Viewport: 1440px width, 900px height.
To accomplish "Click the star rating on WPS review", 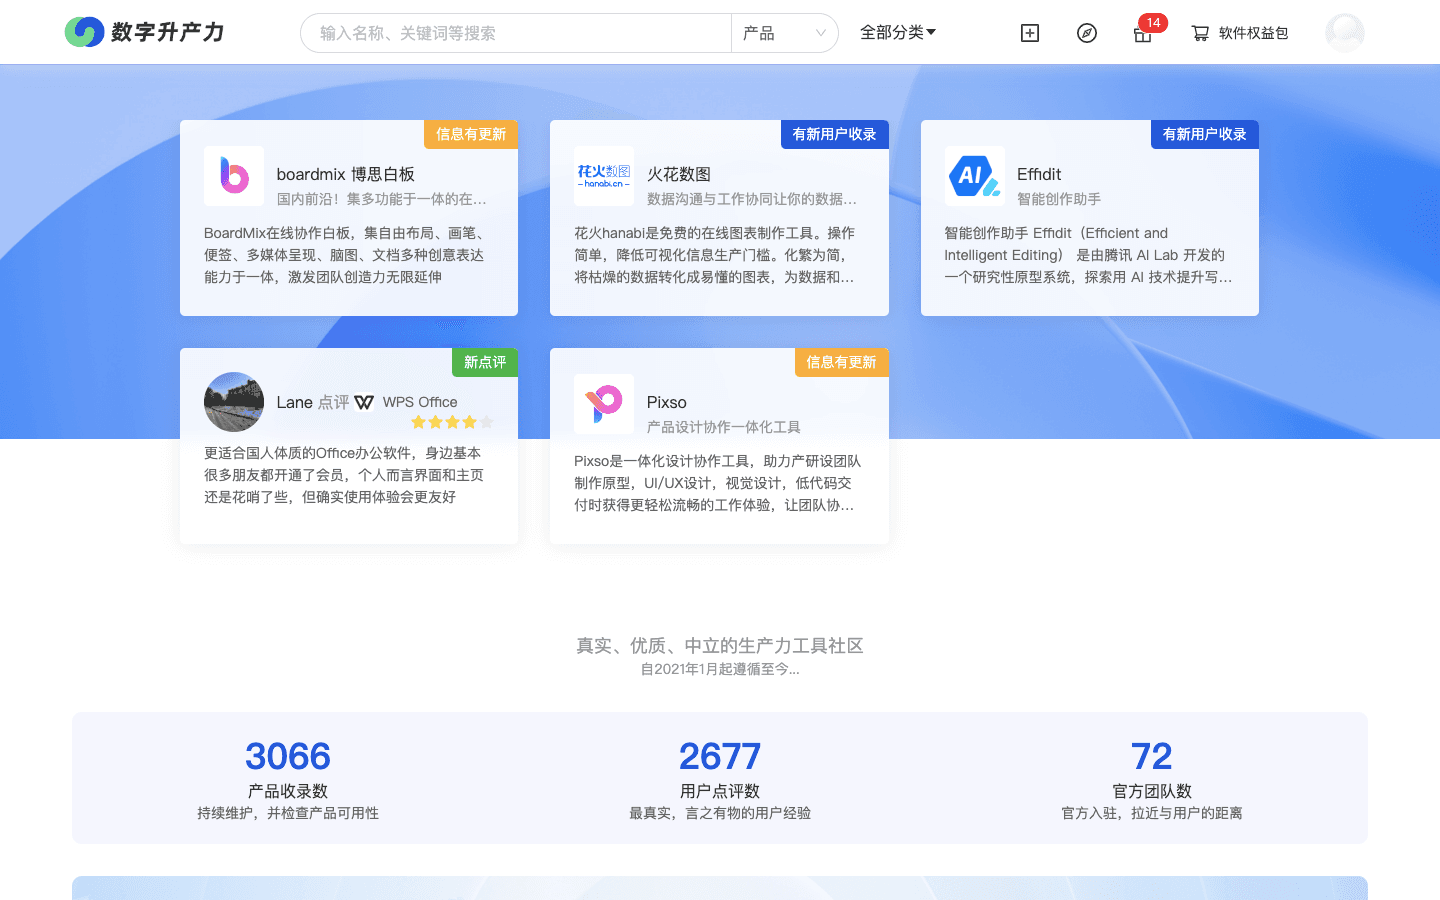I will (x=452, y=422).
